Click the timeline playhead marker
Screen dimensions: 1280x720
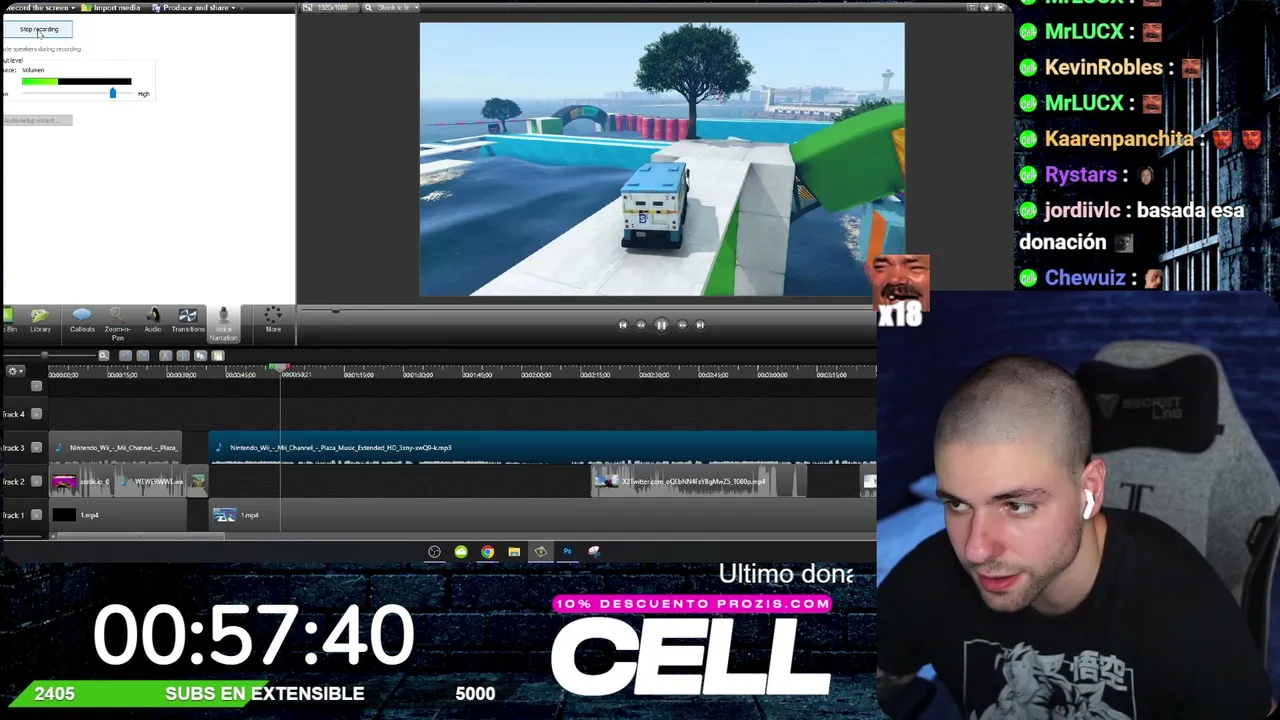[x=280, y=369]
